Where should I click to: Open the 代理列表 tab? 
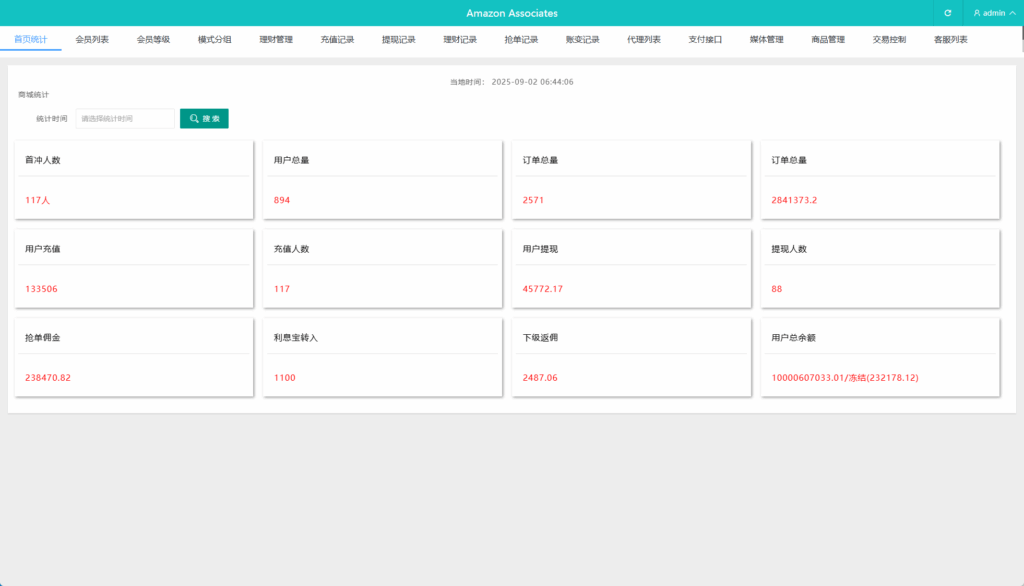click(x=645, y=39)
